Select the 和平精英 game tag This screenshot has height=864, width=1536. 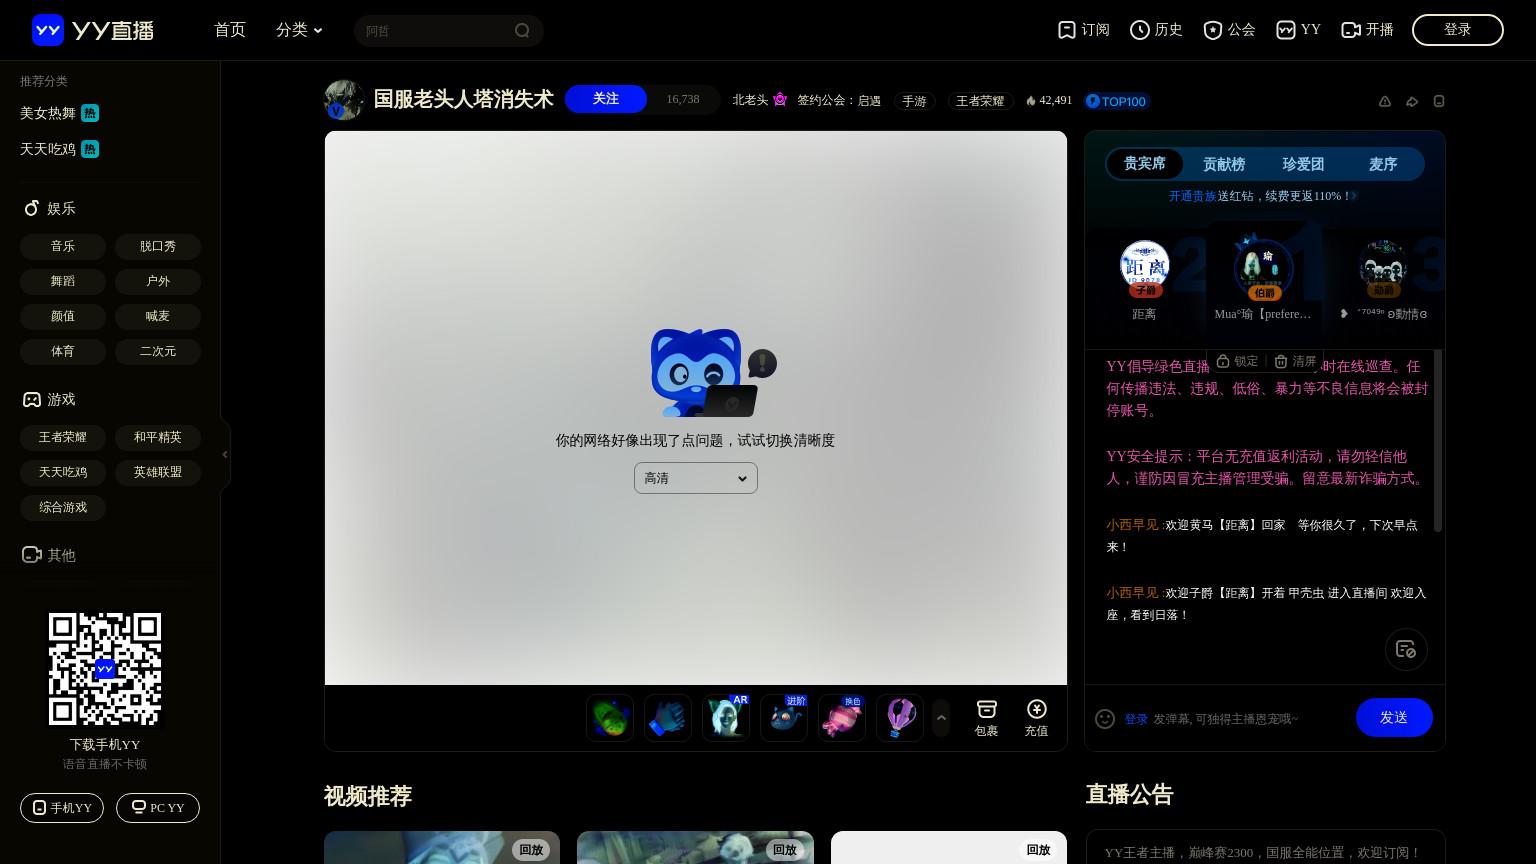coord(158,437)
